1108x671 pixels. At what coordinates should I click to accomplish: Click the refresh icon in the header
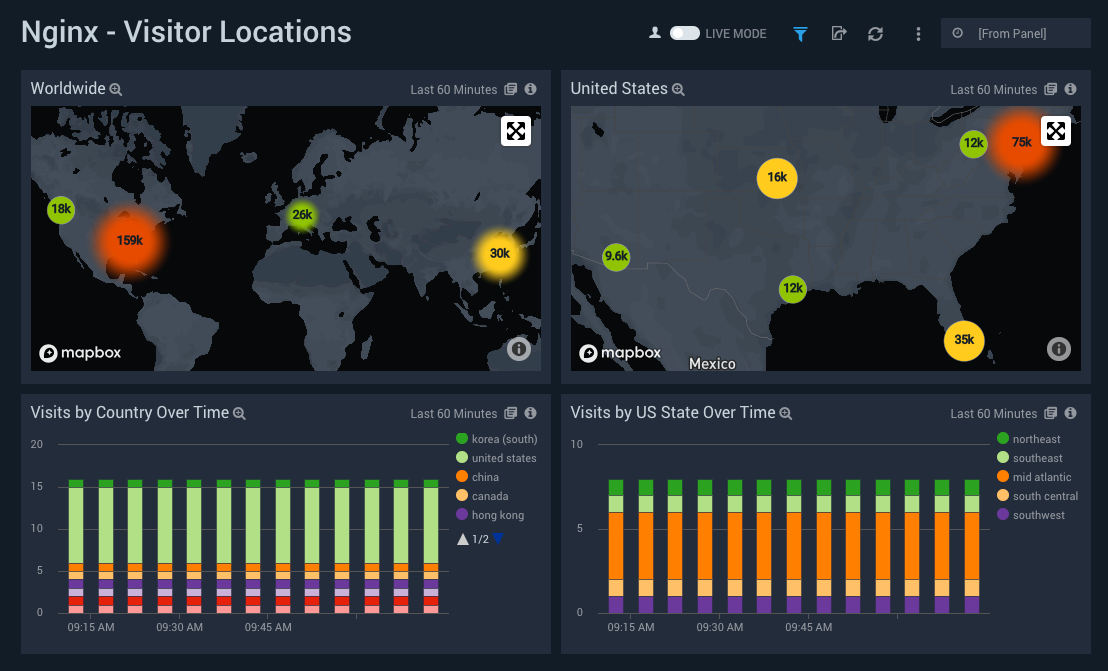click(875, 33)
